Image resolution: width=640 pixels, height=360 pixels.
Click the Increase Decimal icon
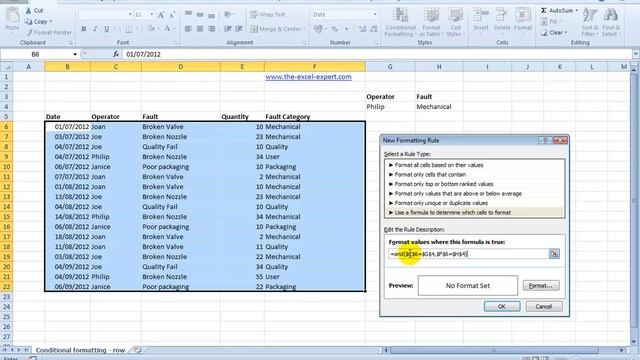pyautogui.click(x=362, y=29)
